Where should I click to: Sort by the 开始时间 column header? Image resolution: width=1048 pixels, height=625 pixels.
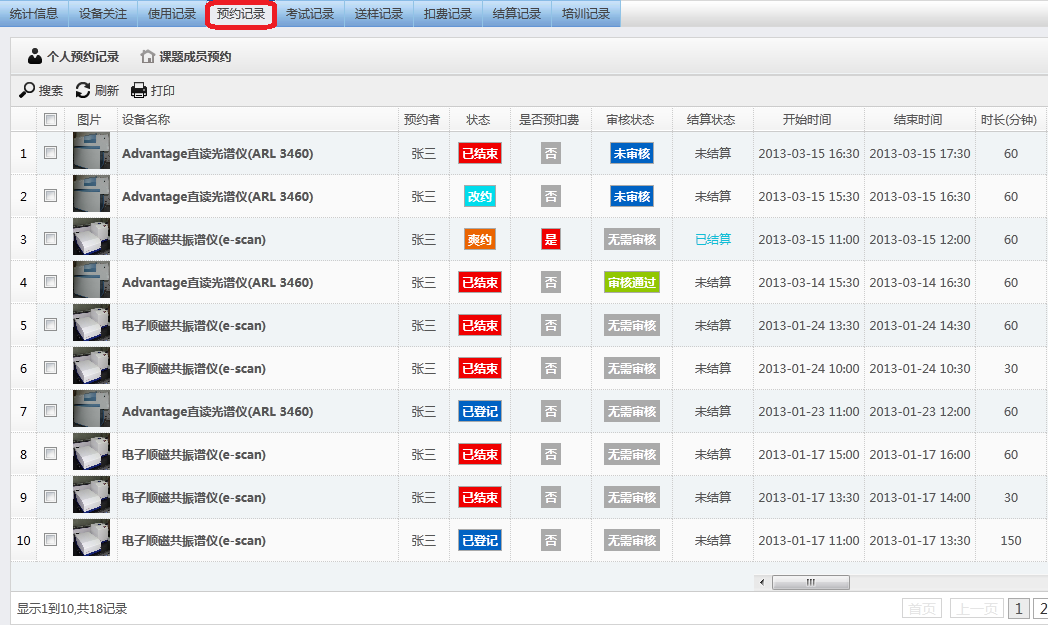coord(807,120)
